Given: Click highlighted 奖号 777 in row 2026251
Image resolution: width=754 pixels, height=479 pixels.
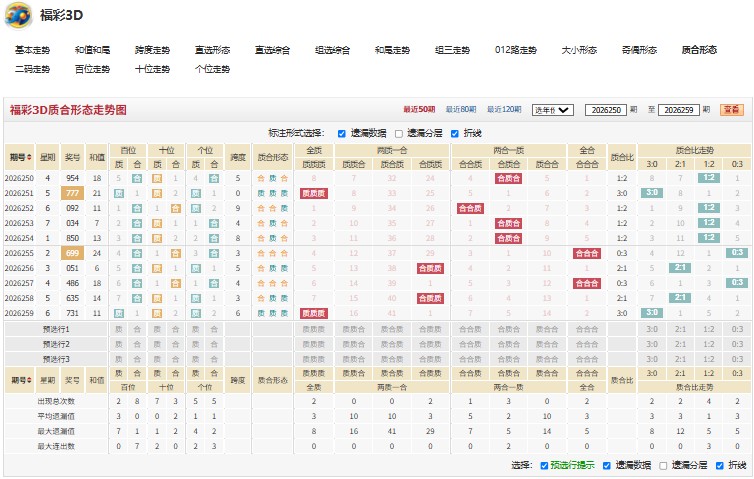Looking at the screenshot, I should (x=72, y=193).
